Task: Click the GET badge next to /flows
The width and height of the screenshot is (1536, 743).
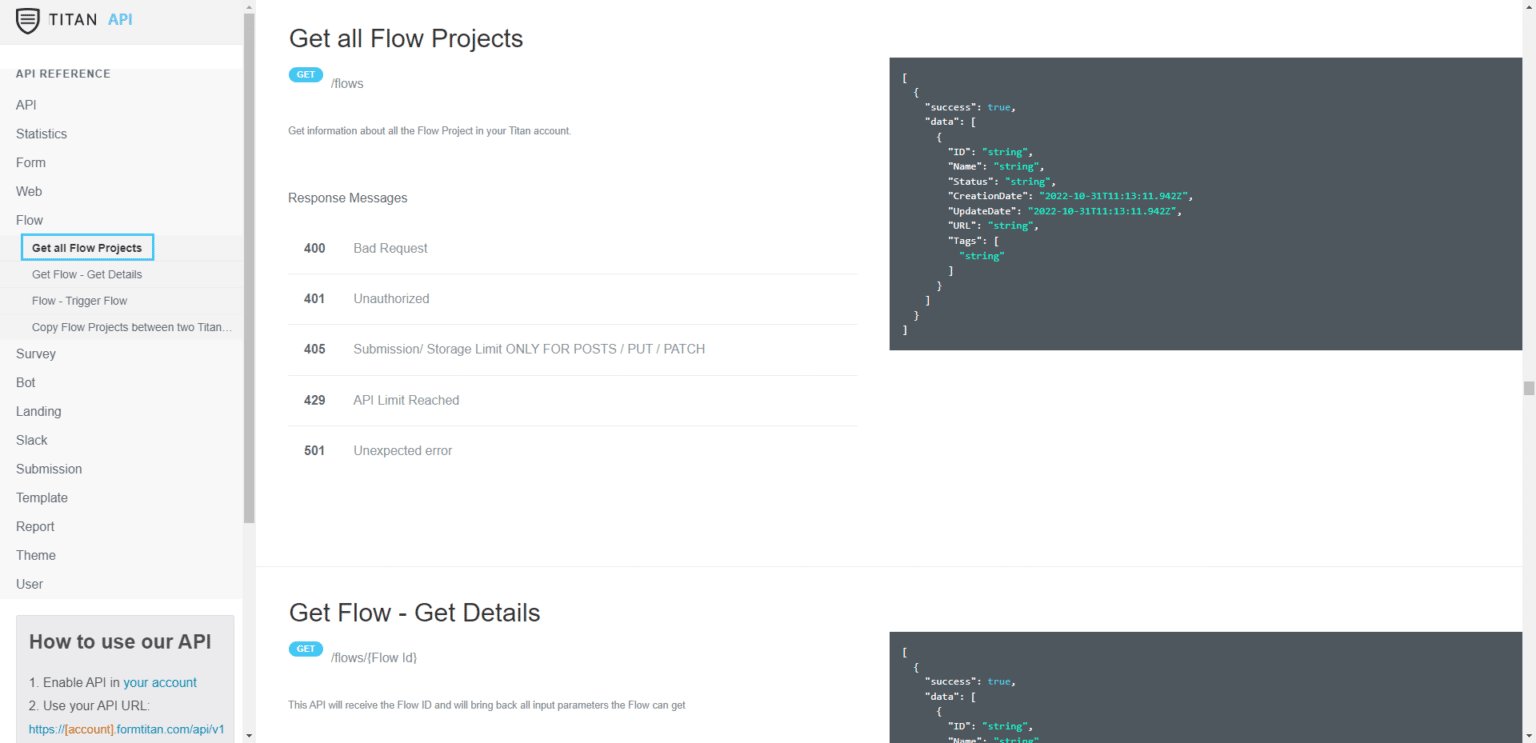Action: (x=306, y=74)
